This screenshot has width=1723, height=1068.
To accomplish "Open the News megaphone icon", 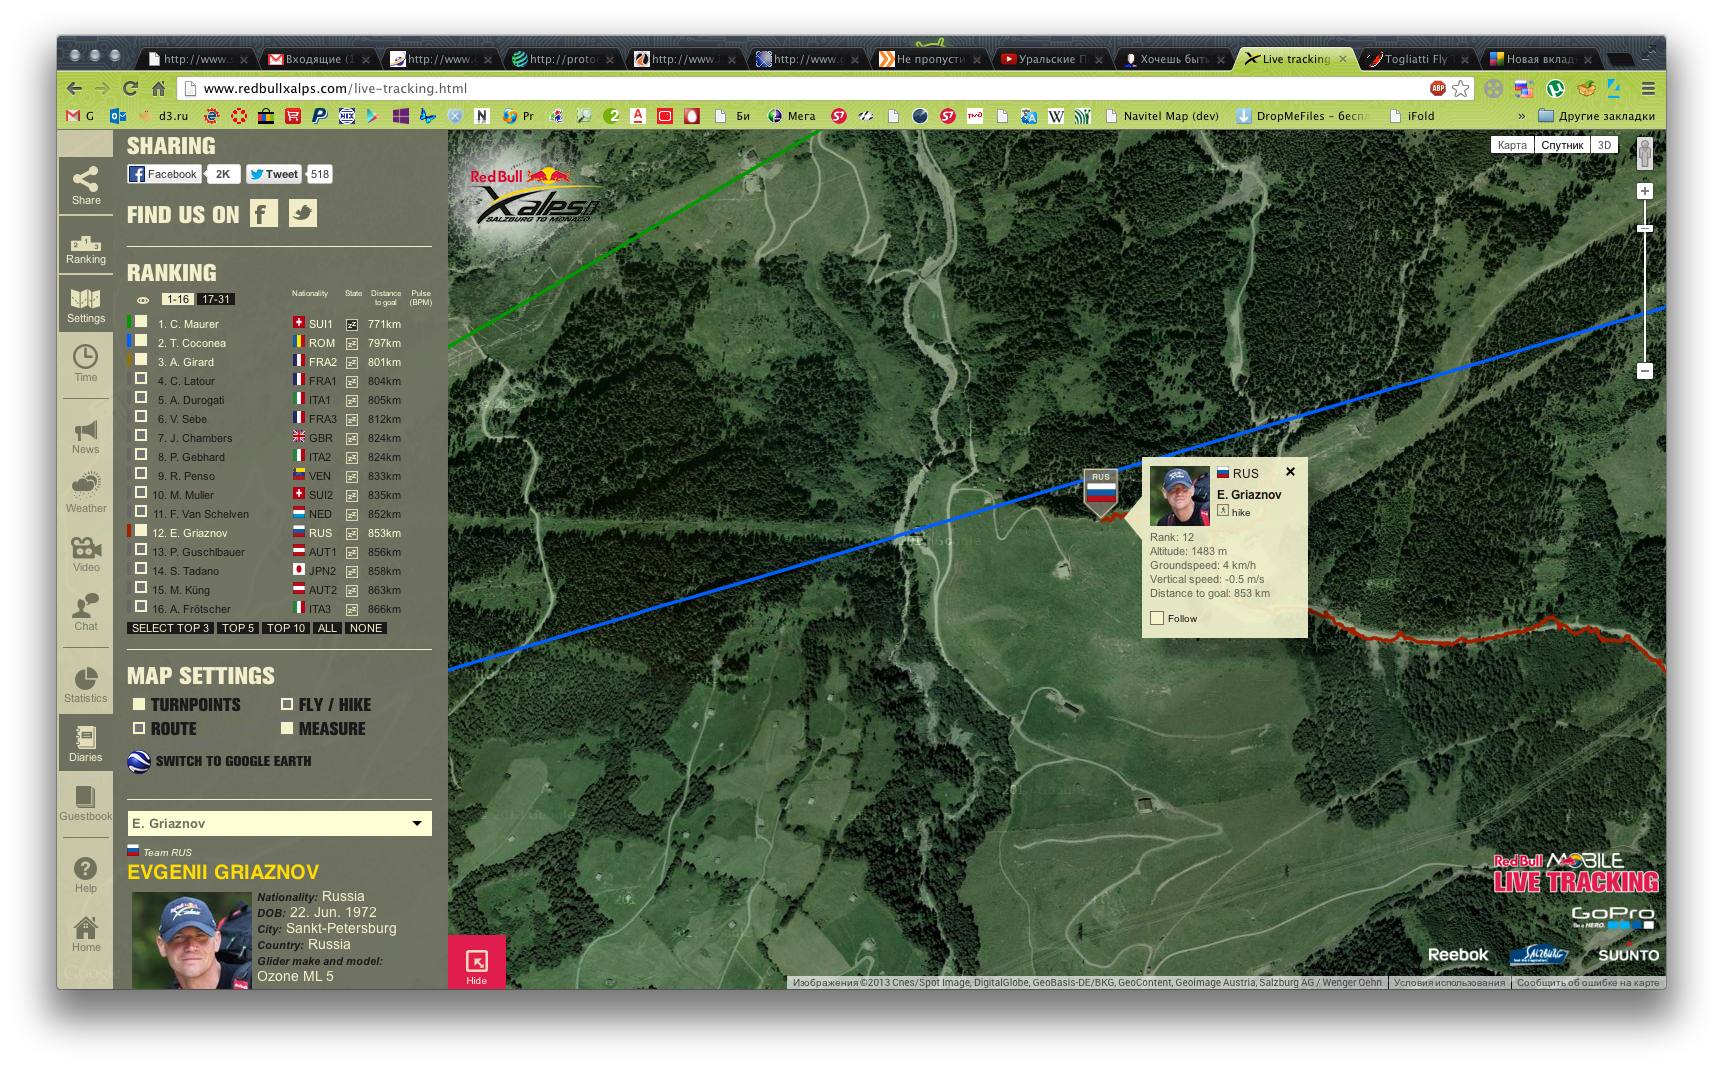I will [85, 436].
